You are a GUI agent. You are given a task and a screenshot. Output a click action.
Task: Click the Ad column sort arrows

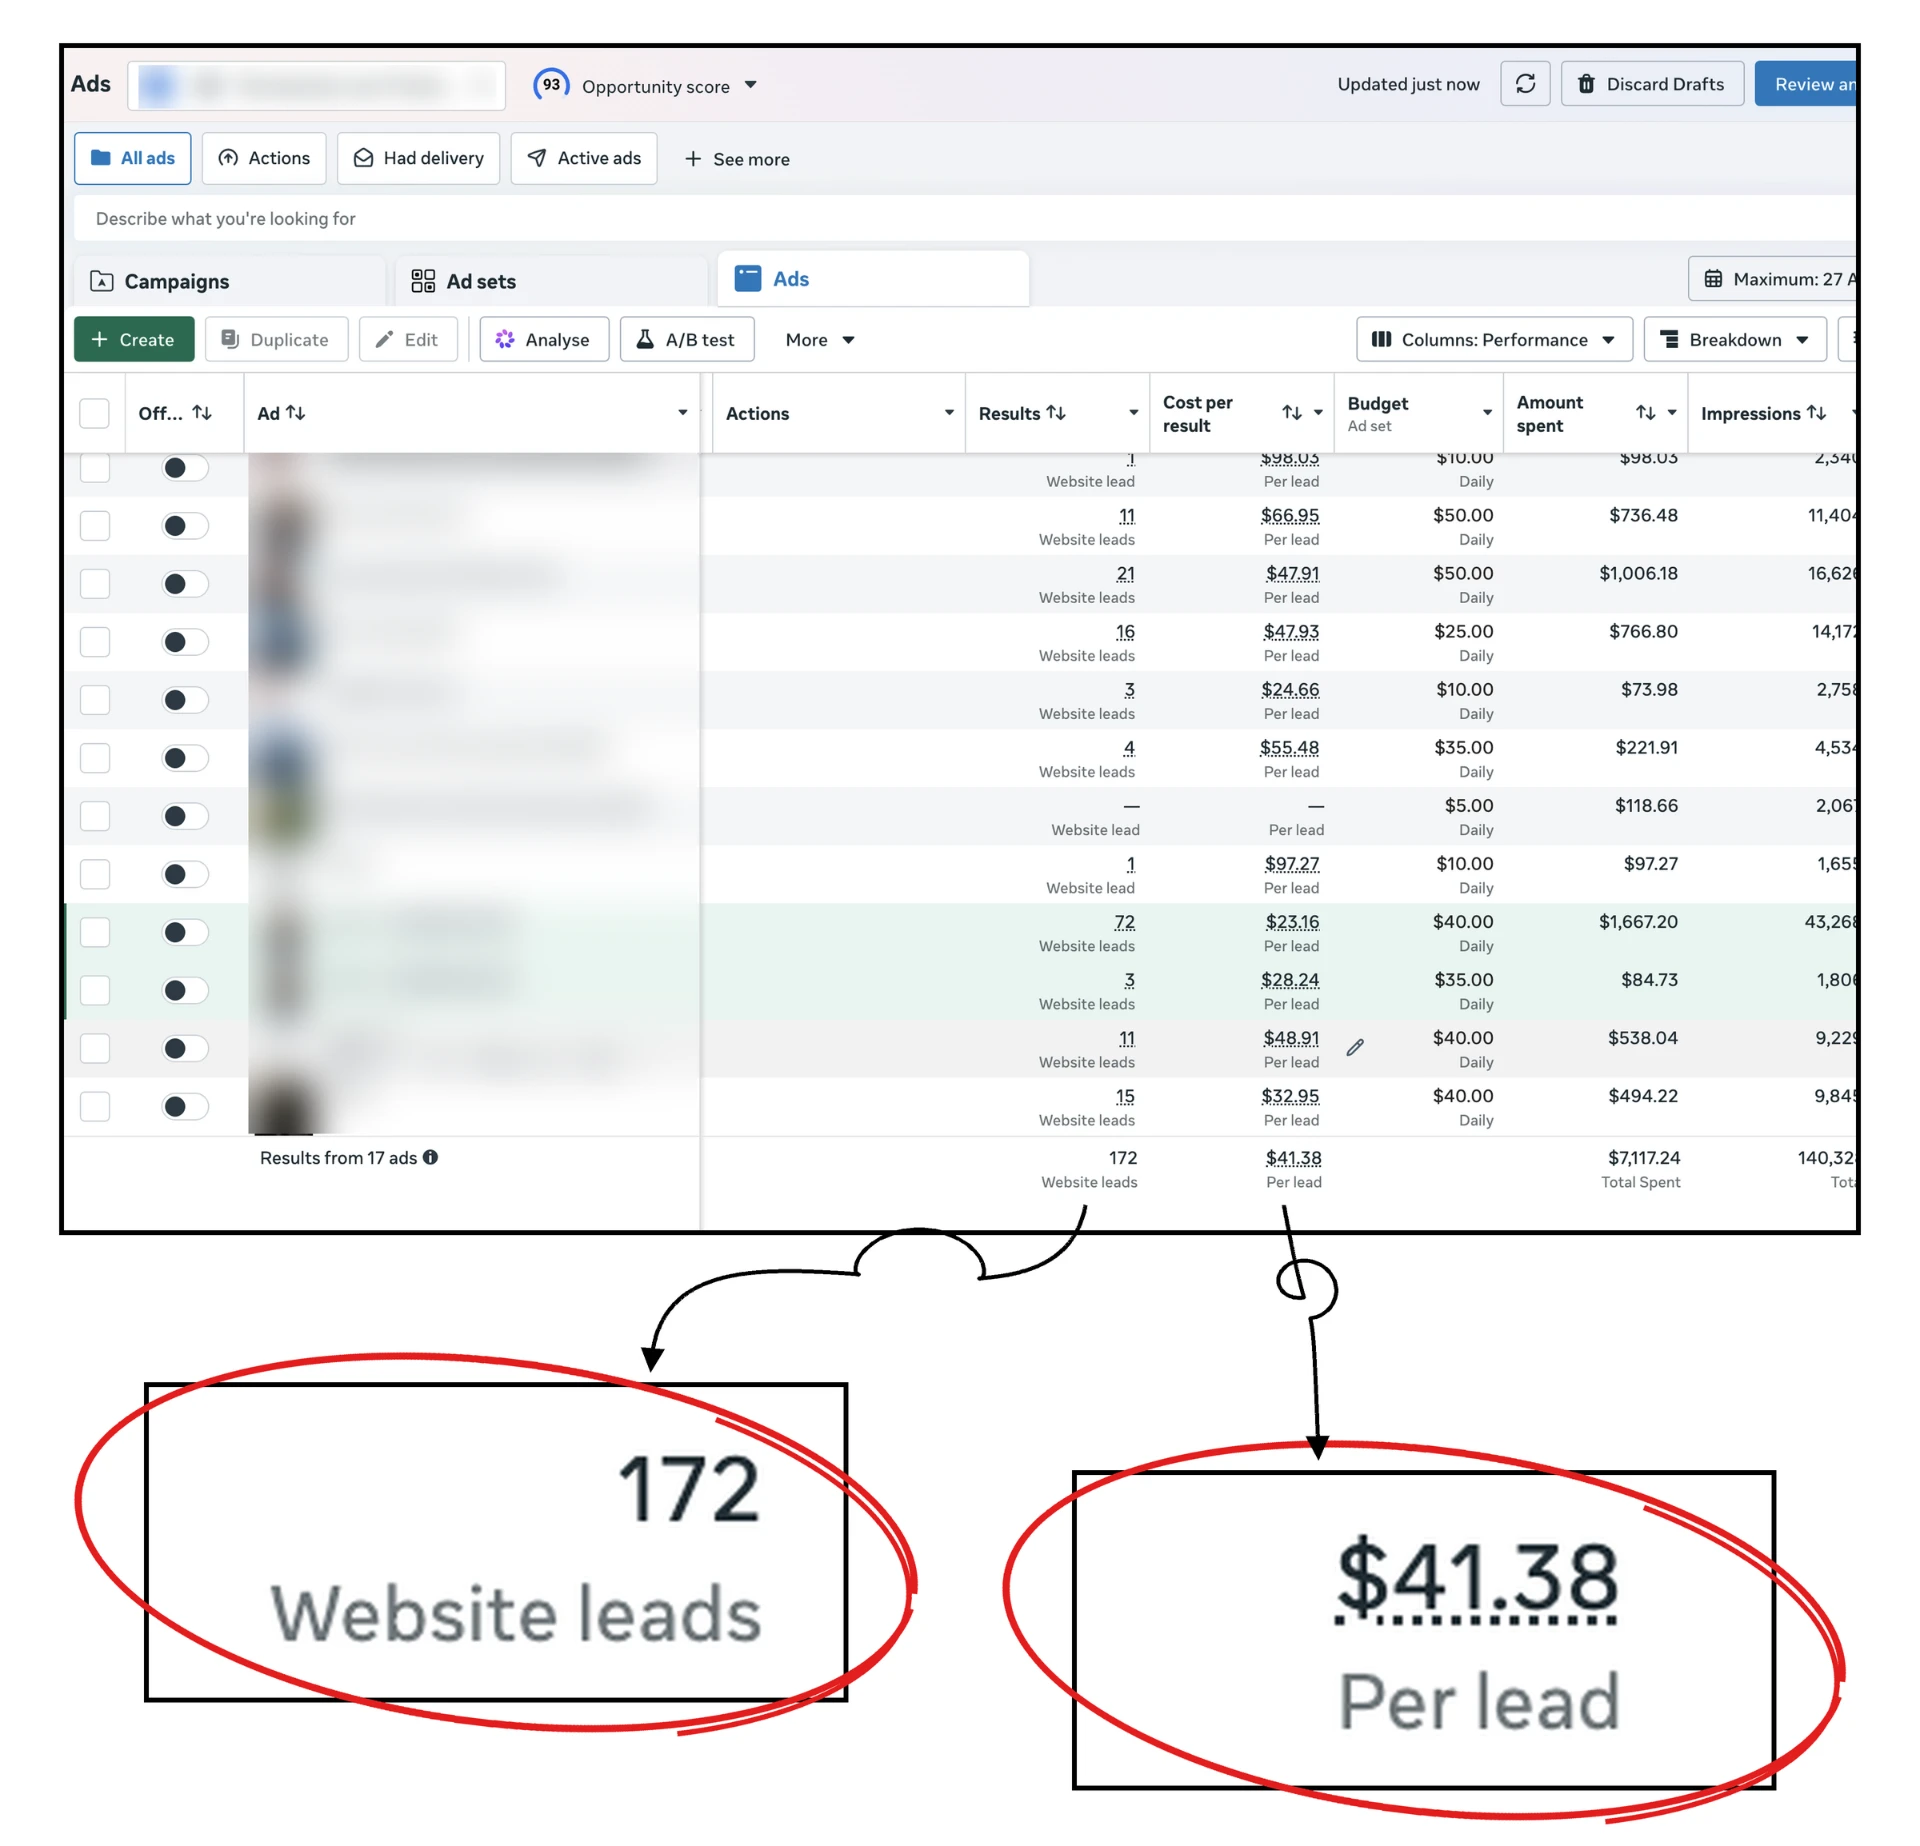(295, 413)
